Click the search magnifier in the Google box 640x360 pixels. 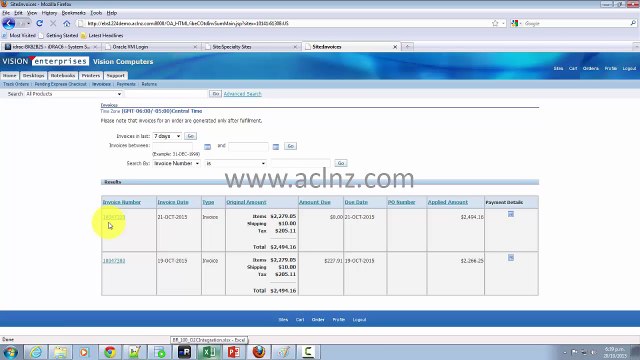click(633, 23)
